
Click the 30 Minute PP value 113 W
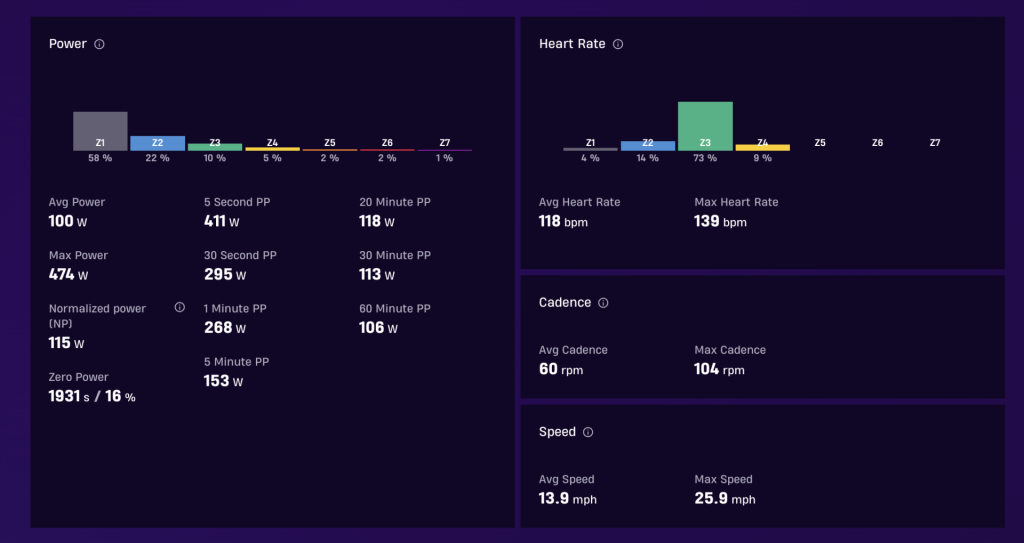(x=377, y=274)
